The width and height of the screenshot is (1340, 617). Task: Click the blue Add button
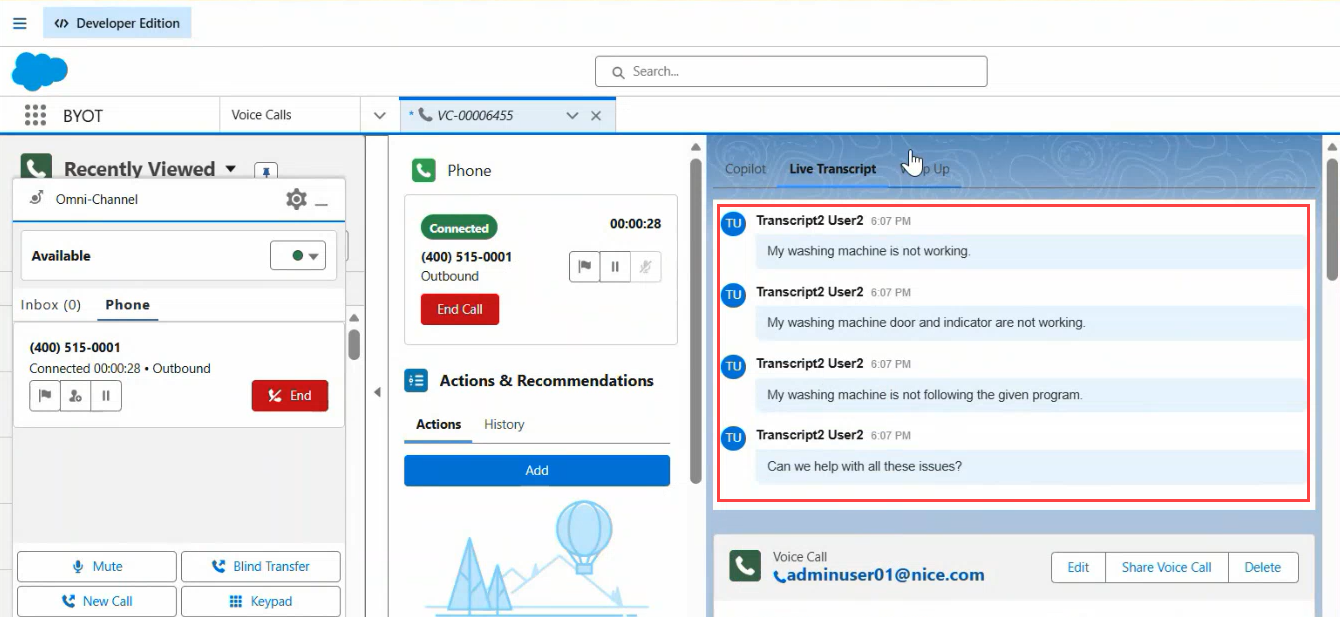pyautogui.click(x=537, y=470)
